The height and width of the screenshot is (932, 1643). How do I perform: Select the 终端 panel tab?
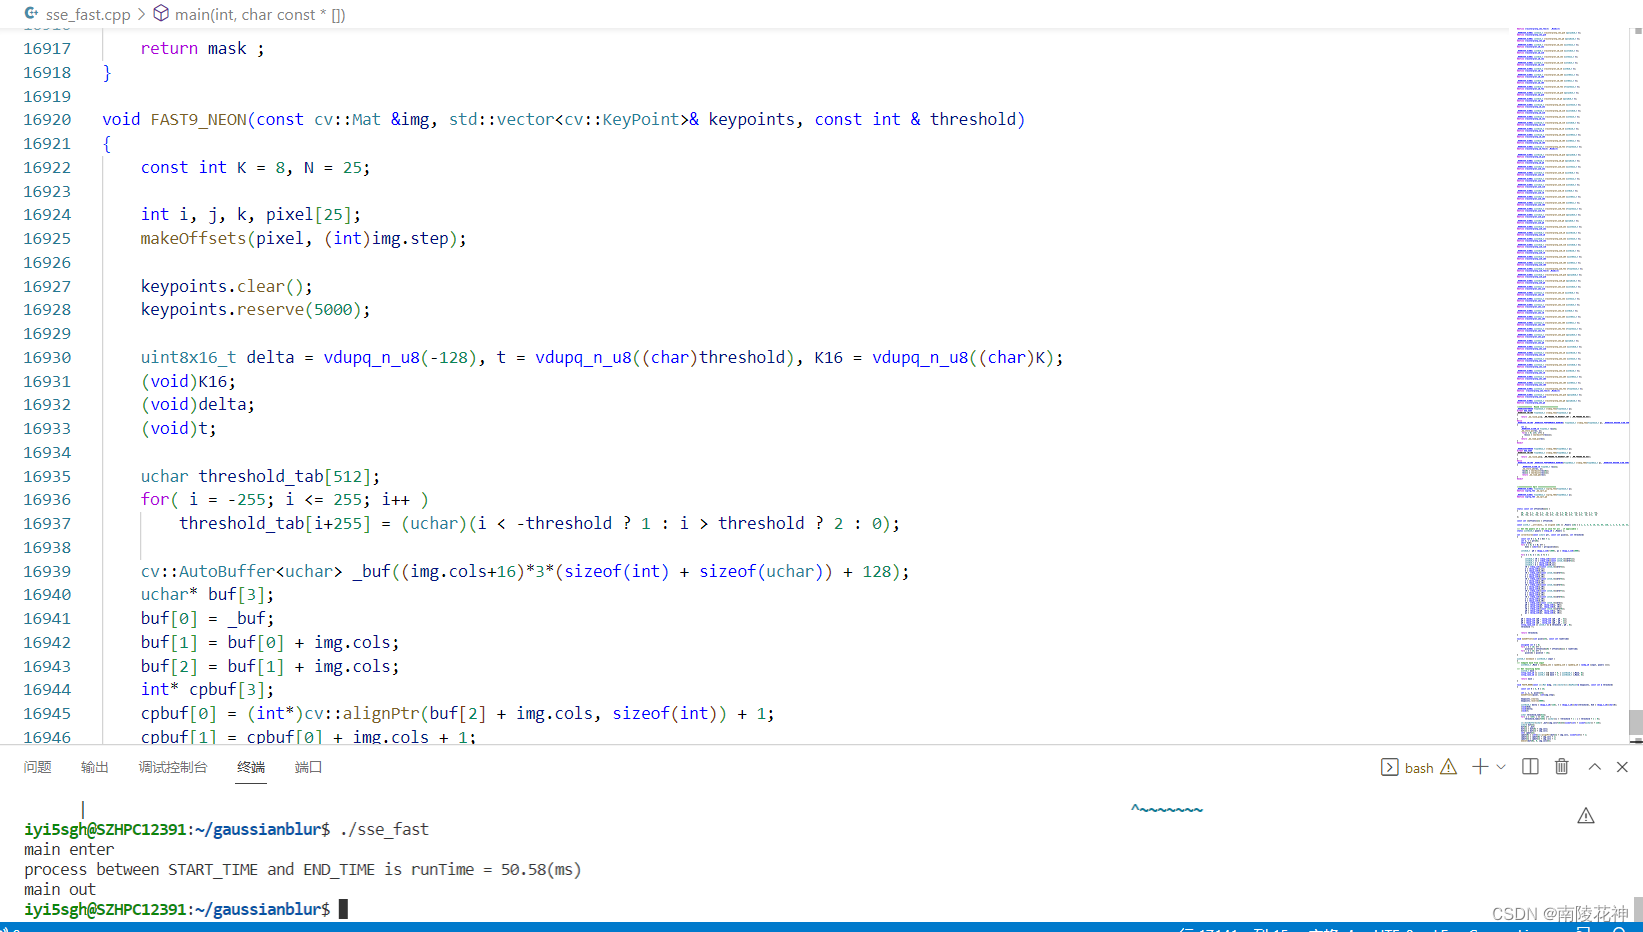tap(251, 767)
